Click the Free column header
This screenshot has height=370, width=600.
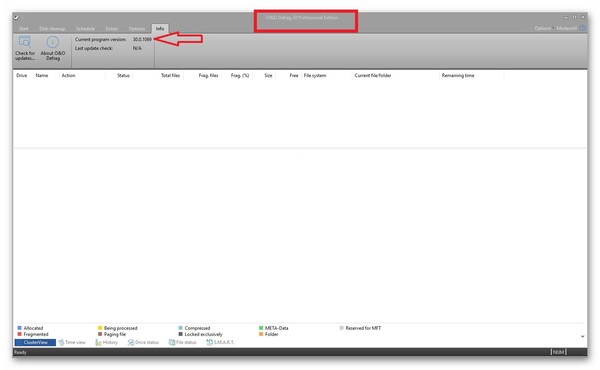coord(293,75)
